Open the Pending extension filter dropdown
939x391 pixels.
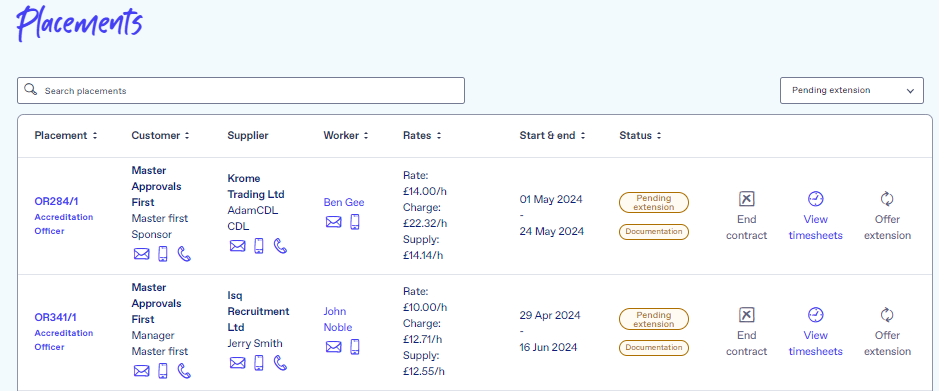tap(852, 90)
